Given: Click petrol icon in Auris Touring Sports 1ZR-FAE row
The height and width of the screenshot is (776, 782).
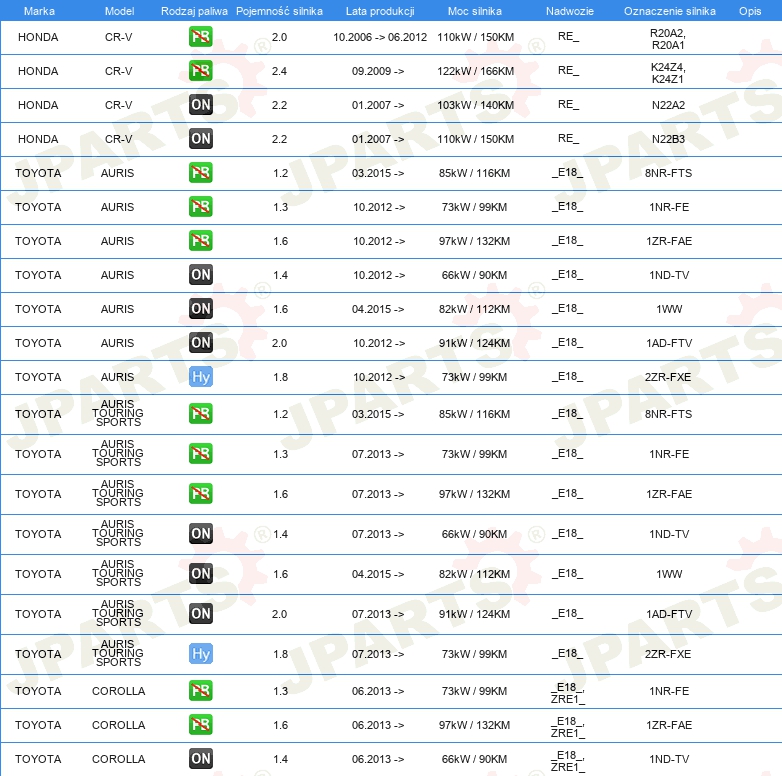Looking at the screenshot, I should click(x=201, y=493).
